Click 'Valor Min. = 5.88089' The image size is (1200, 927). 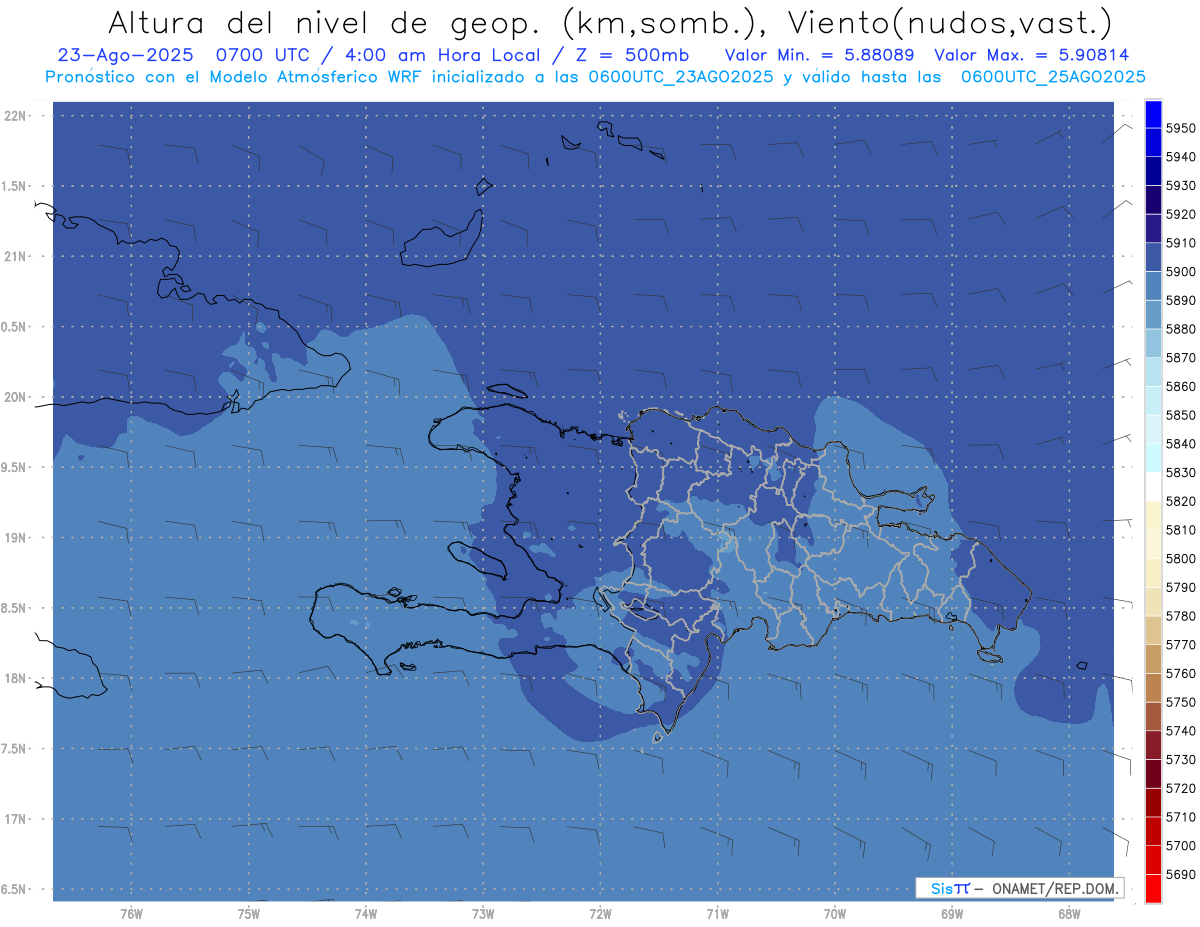[819, 55]
